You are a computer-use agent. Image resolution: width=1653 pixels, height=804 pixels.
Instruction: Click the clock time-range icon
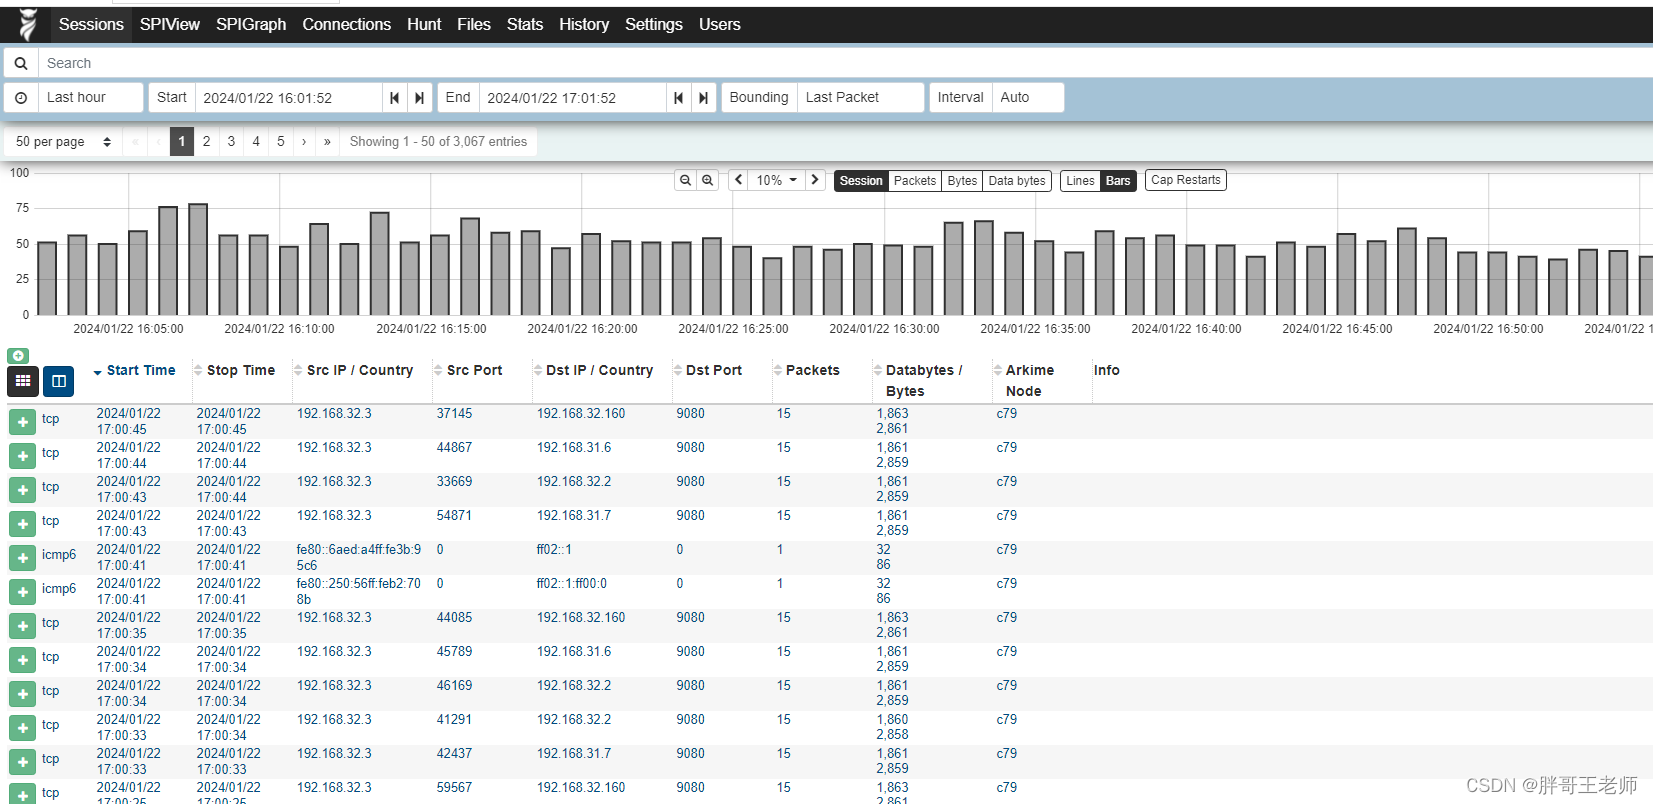(x=21, y=98)
